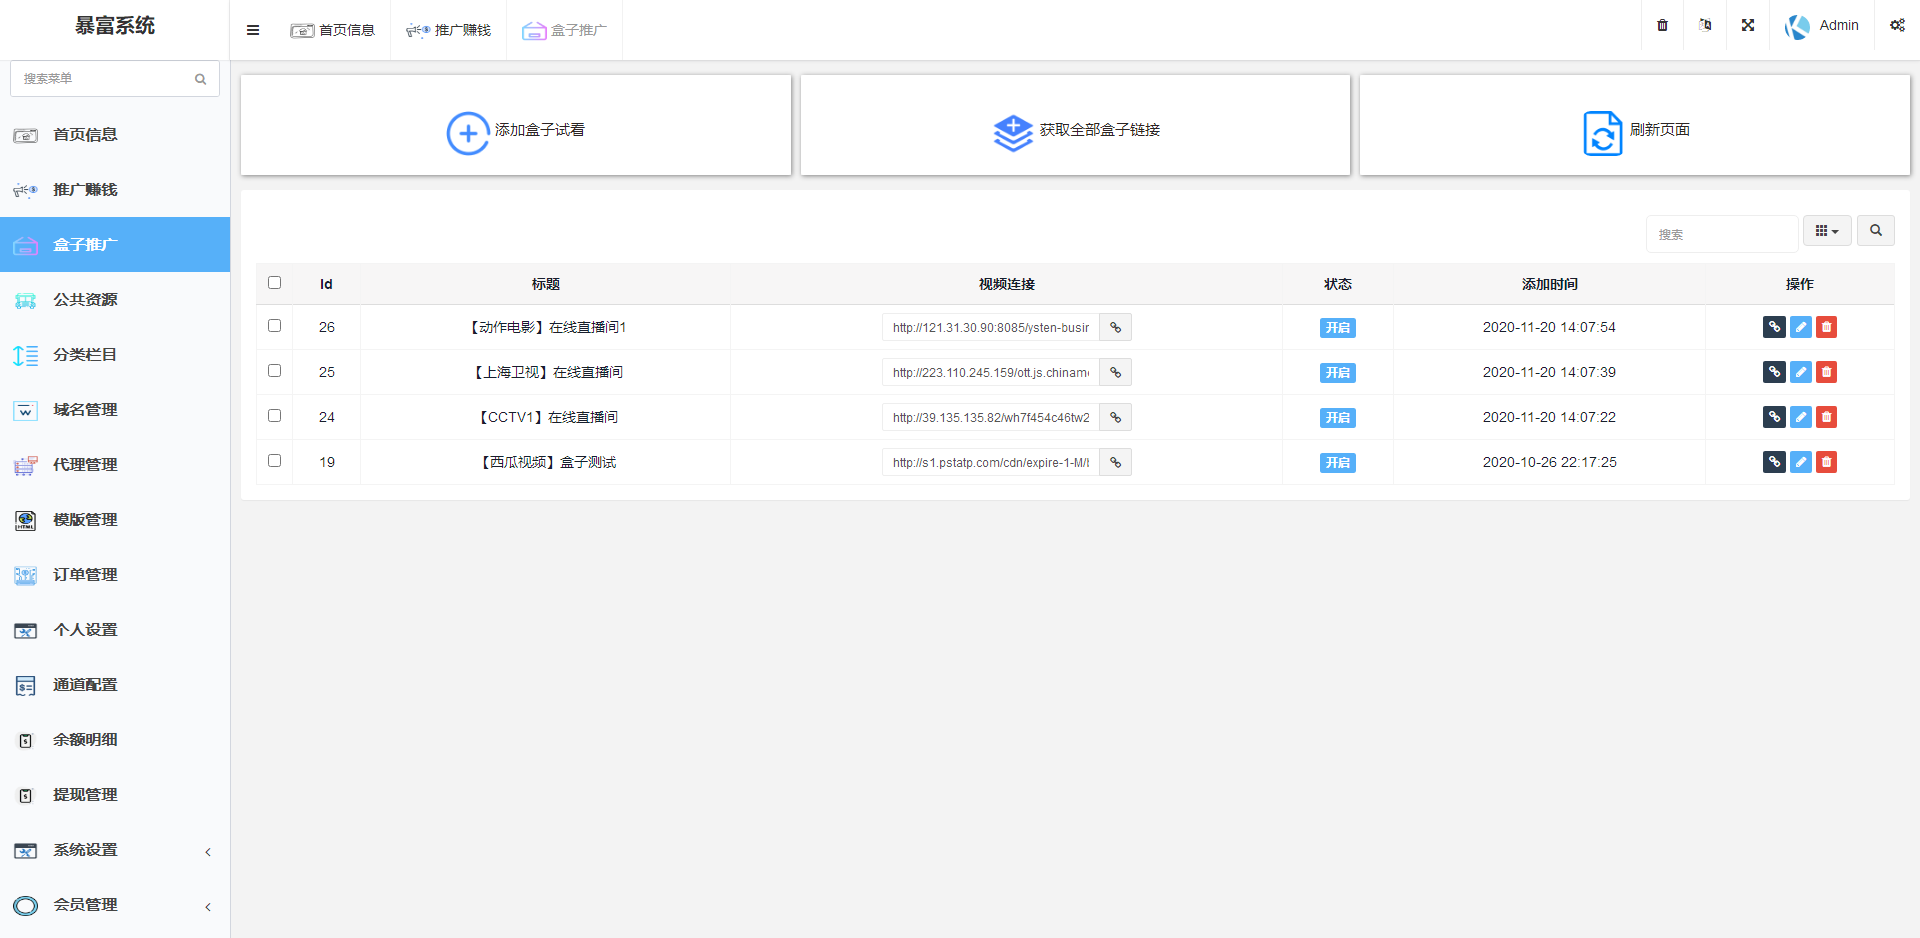Click the fullscreen expand icon in header

pos(1747,25)
